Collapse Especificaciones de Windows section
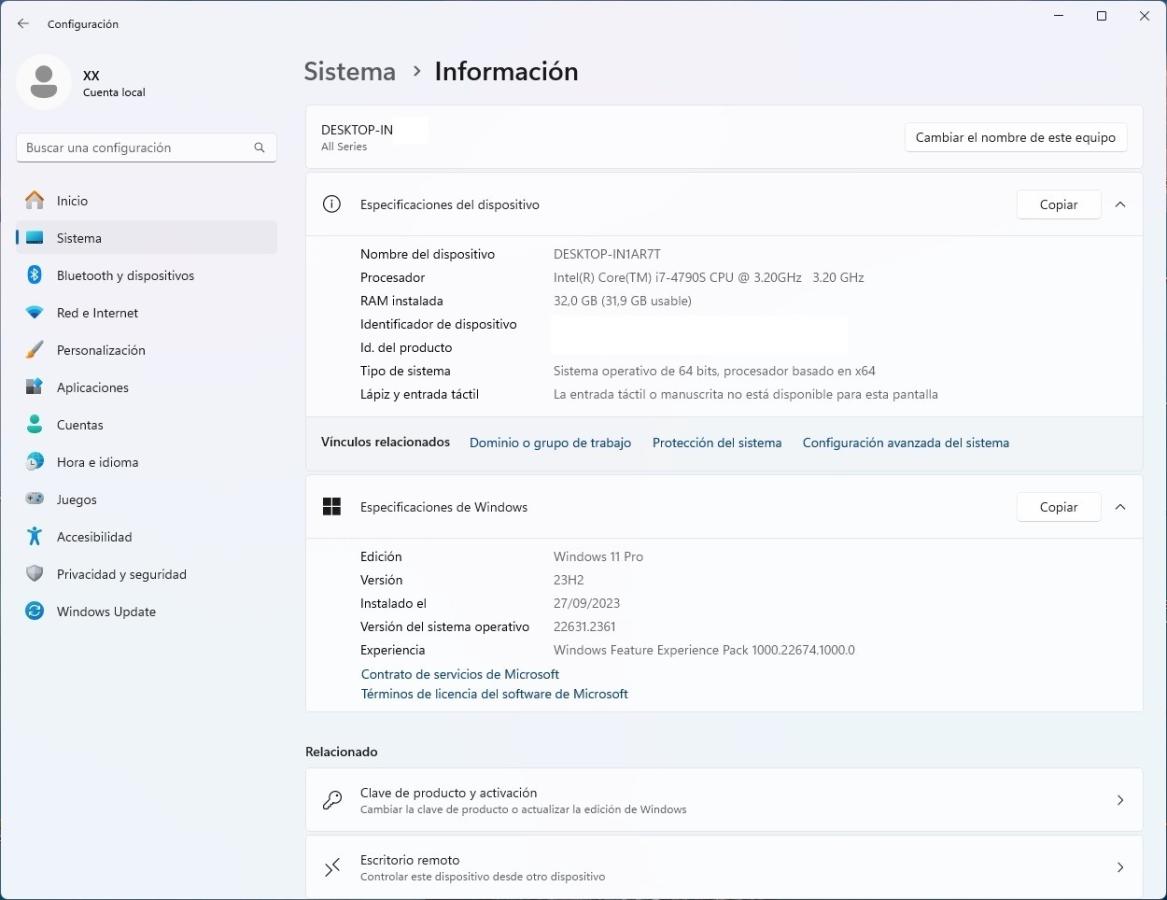Image resolution: width=1167 pixels, height=900 pixels. (1120, 507)
